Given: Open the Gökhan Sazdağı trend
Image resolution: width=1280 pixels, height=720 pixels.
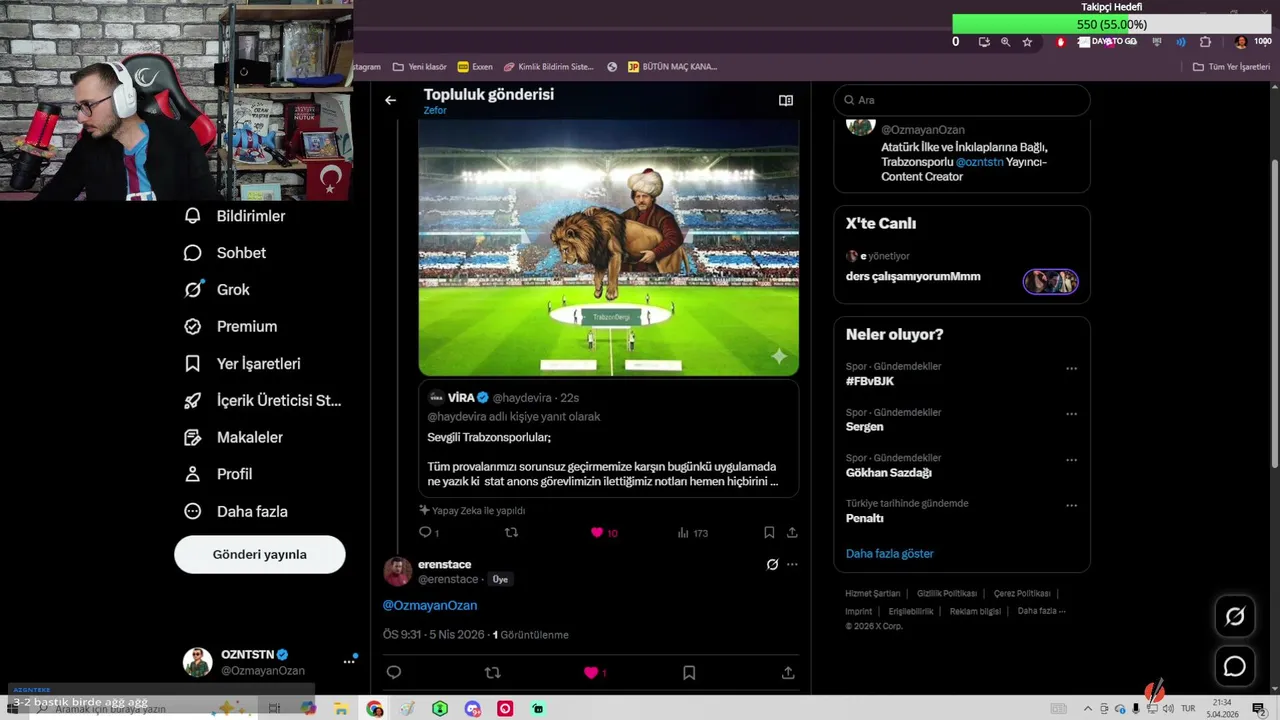Looking at the screenshot, I should click(889, 473).
